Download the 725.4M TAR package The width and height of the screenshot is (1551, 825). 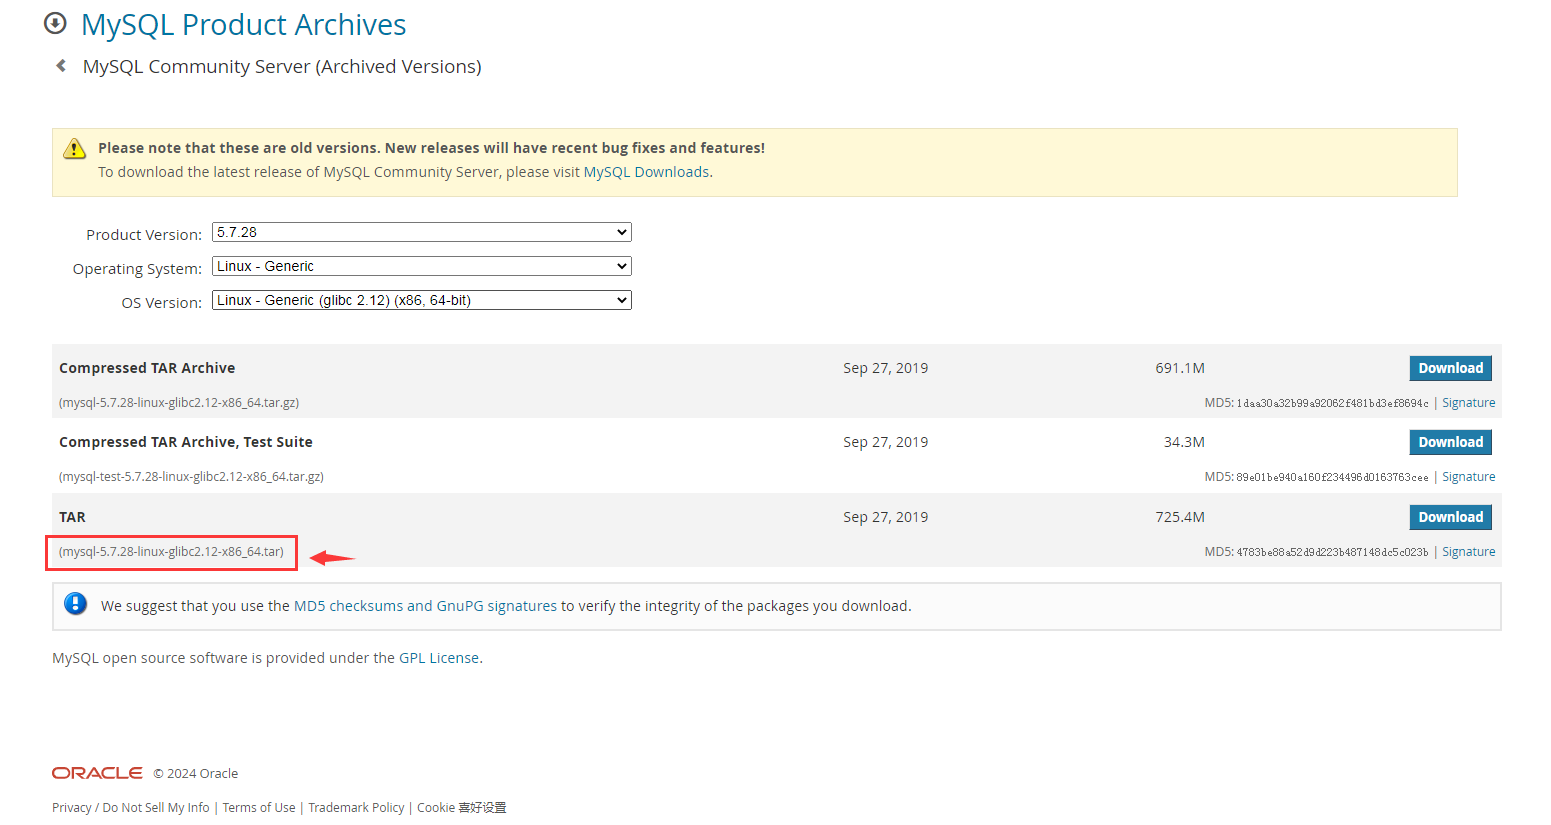1450,517
